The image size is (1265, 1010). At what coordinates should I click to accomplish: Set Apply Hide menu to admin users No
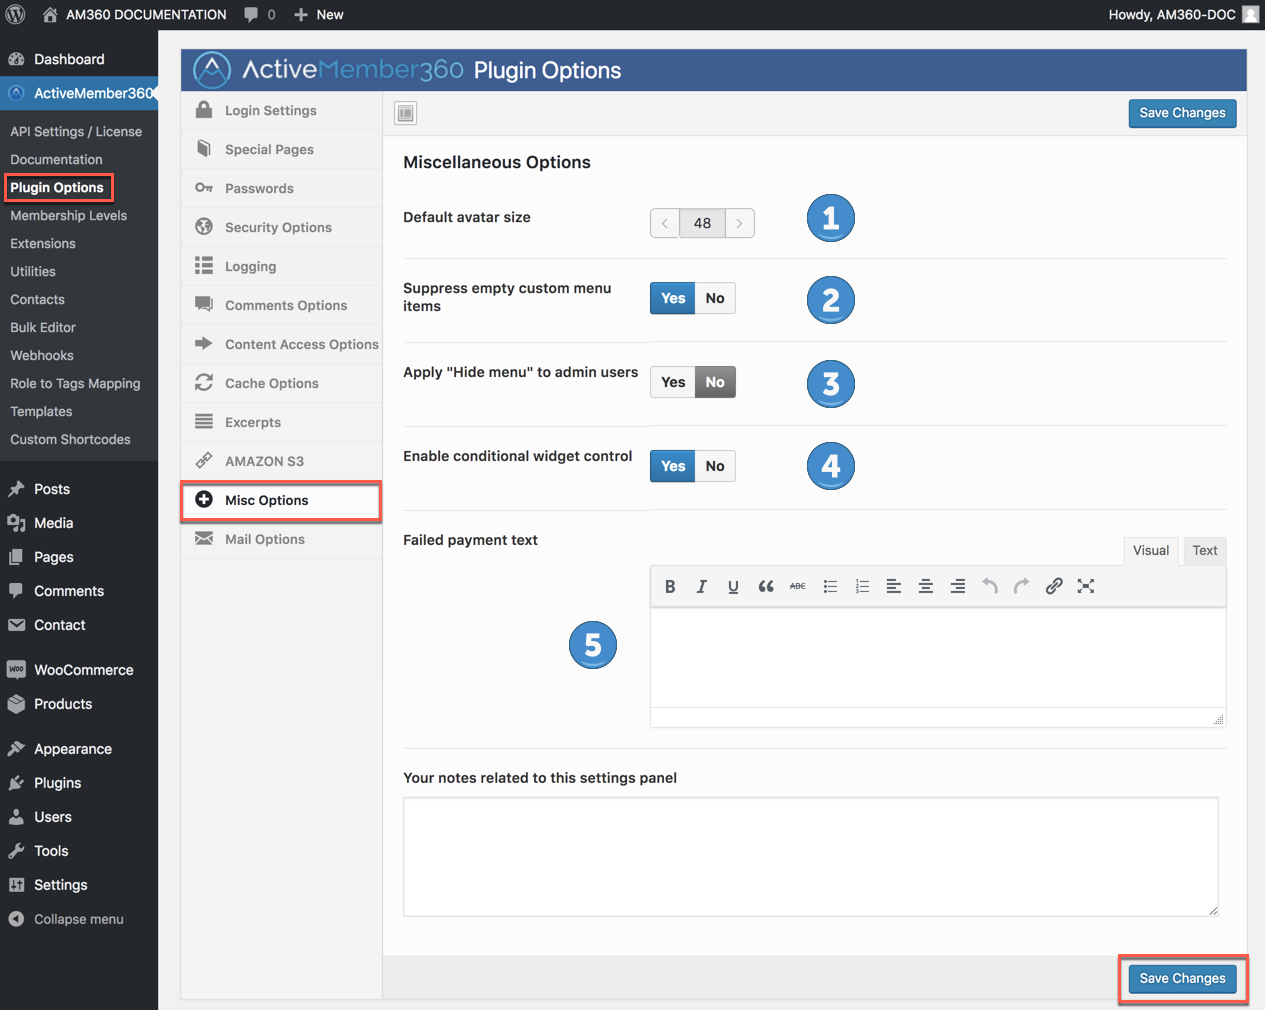coord(715,382)
